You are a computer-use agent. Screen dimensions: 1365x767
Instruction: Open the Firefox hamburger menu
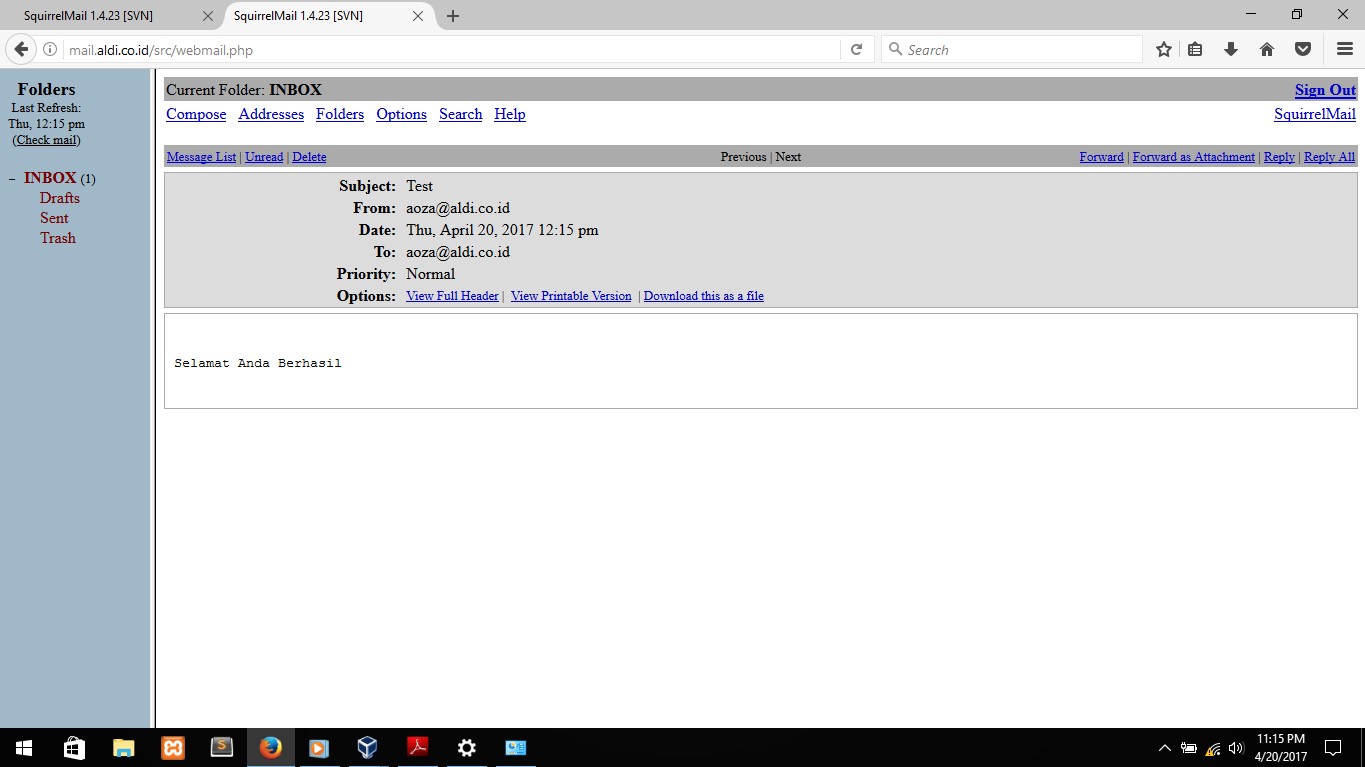click(1345, 50)
